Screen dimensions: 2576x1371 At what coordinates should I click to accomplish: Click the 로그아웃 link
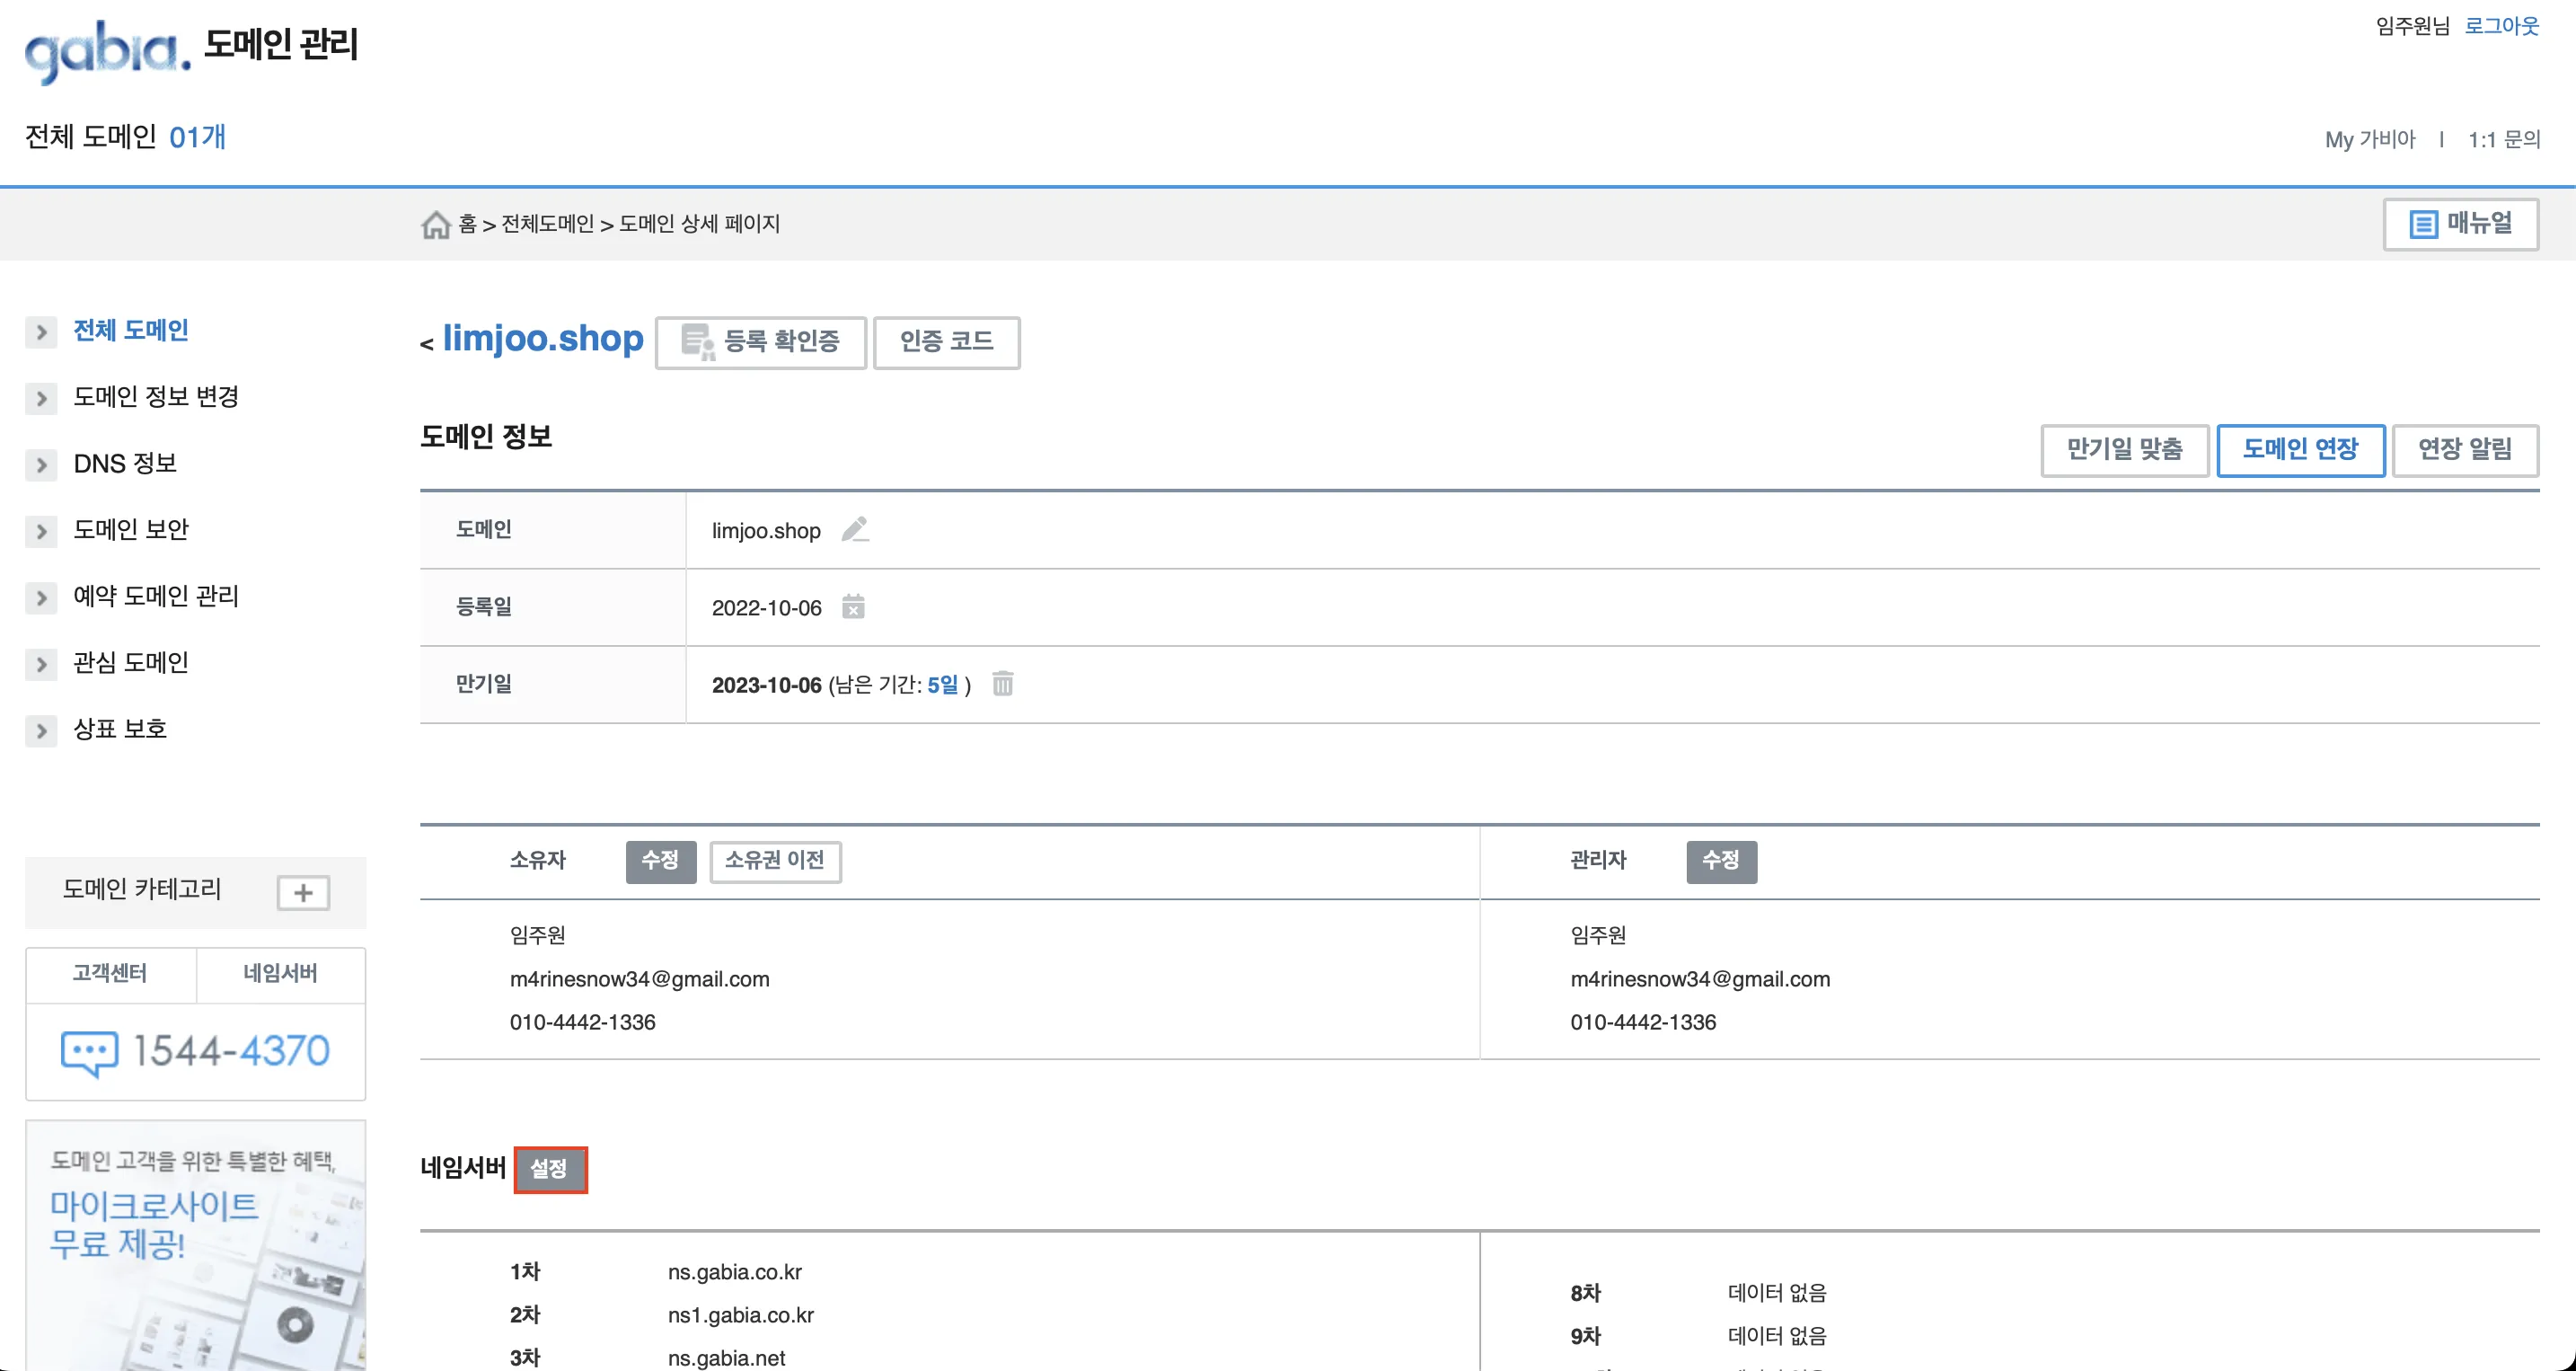click(x=2501, y=26)
